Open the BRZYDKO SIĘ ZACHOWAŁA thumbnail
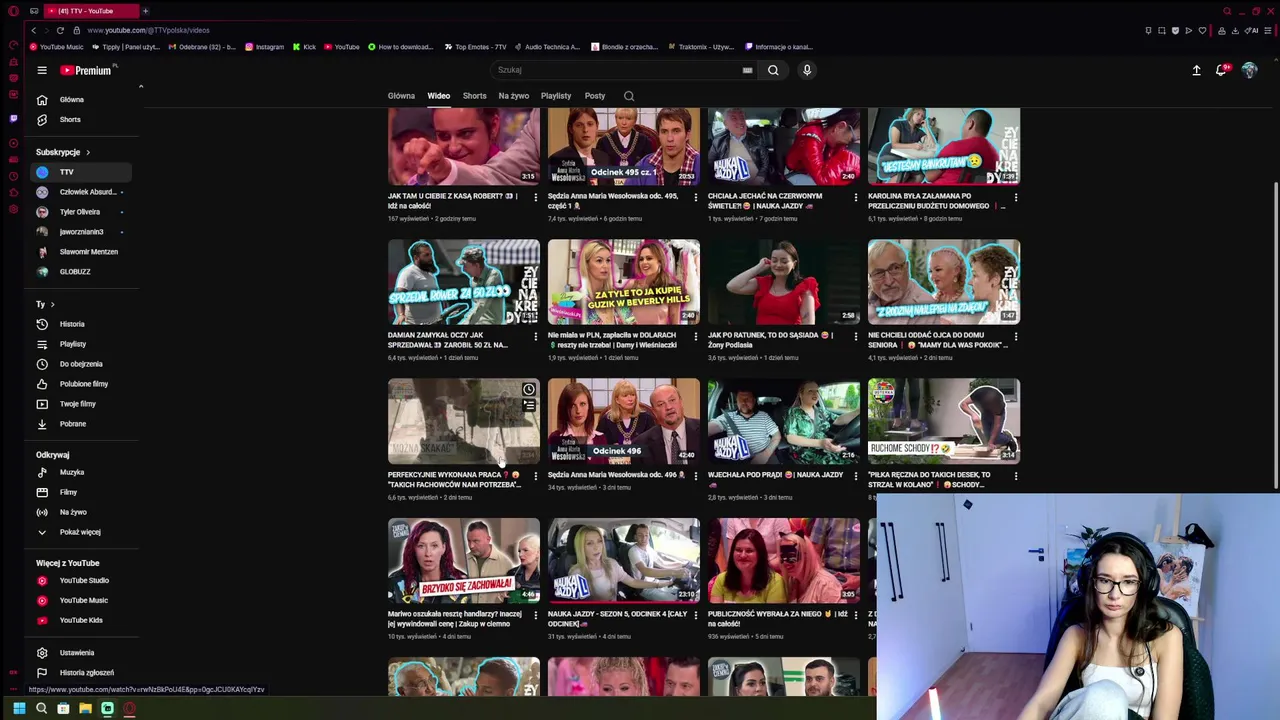1280x720 pixels. [464, 560]
